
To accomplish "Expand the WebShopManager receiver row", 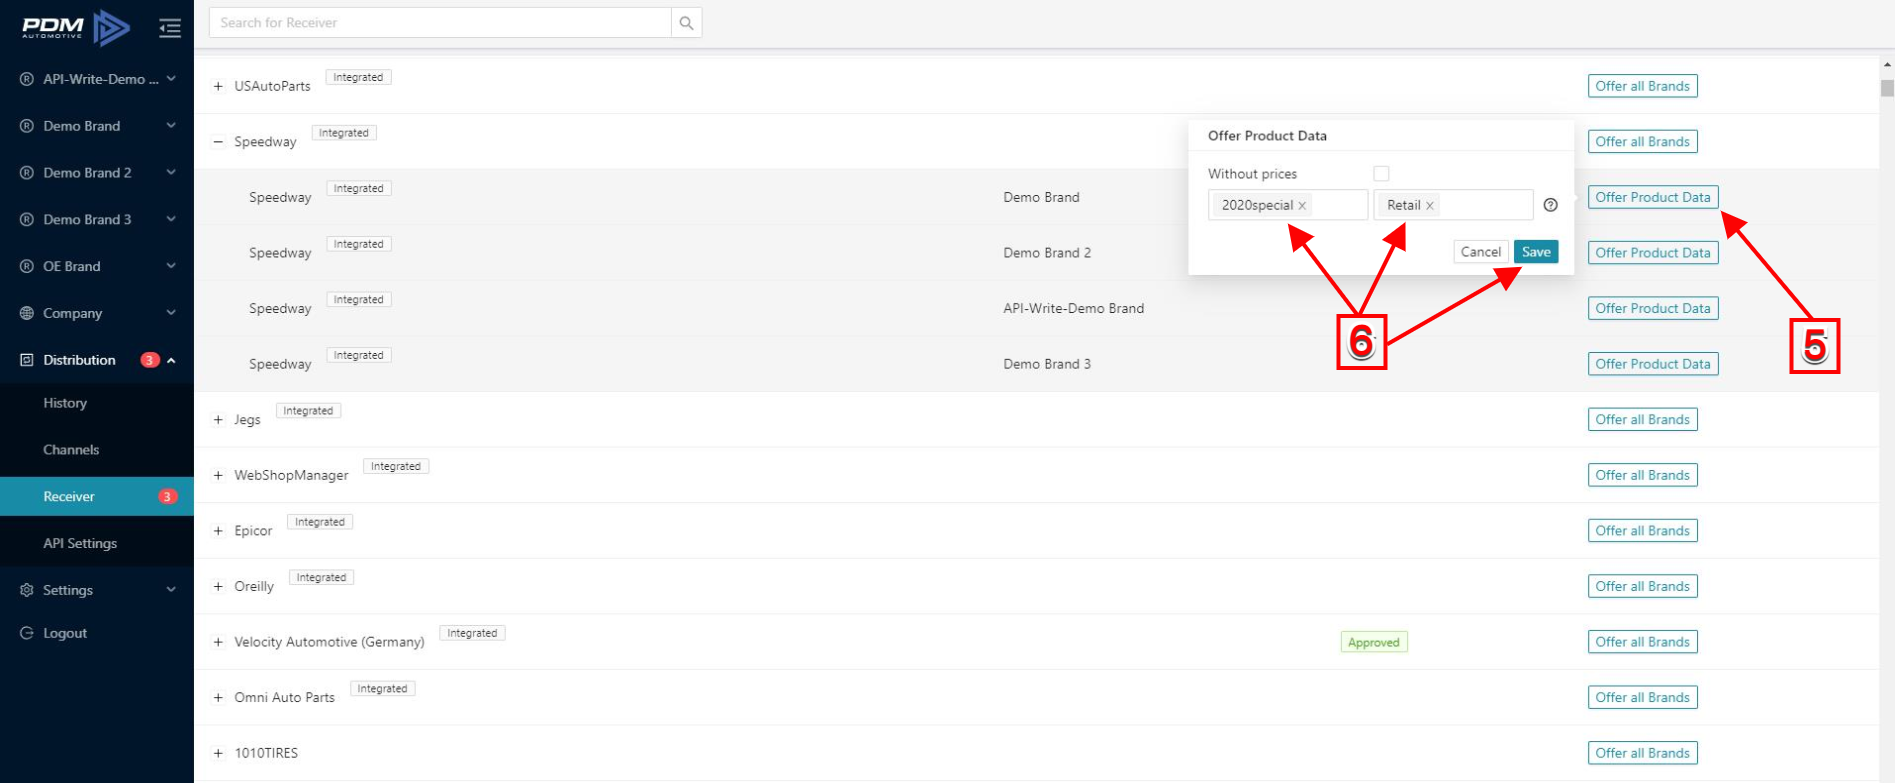I will [218, 476].
